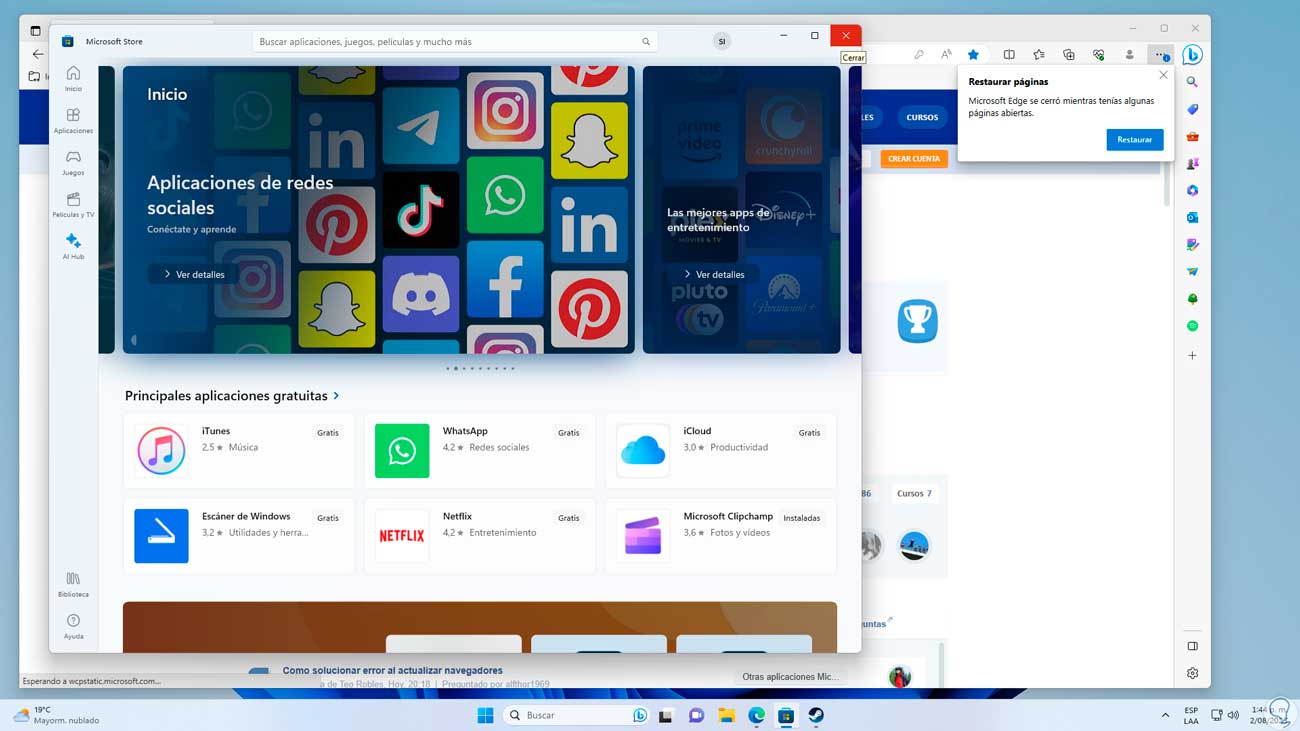Open Search in Edge sidebar

1192,82
